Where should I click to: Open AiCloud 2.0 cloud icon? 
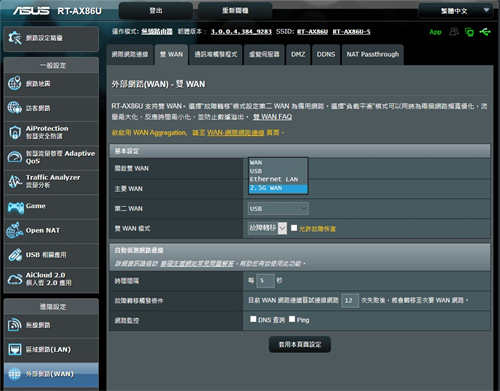coord(15,279)
